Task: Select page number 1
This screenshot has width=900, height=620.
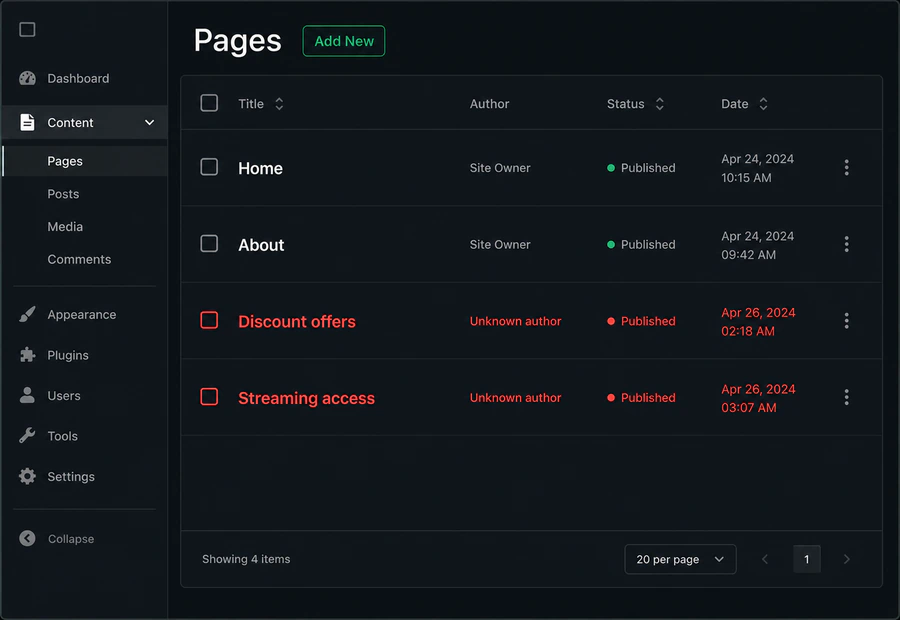Action: 806,559
